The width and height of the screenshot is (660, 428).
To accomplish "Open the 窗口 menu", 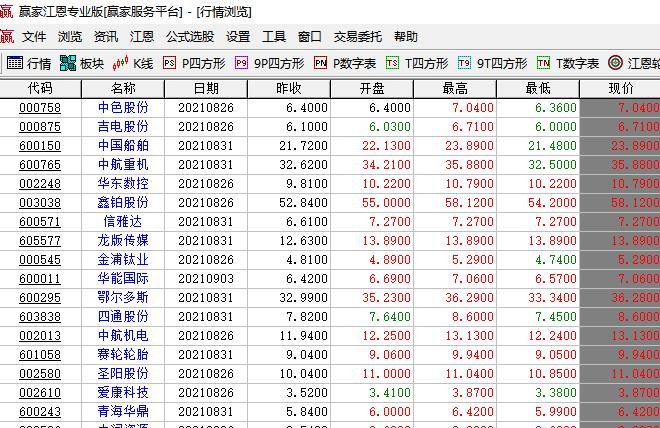I will click(x=309, y=37).
